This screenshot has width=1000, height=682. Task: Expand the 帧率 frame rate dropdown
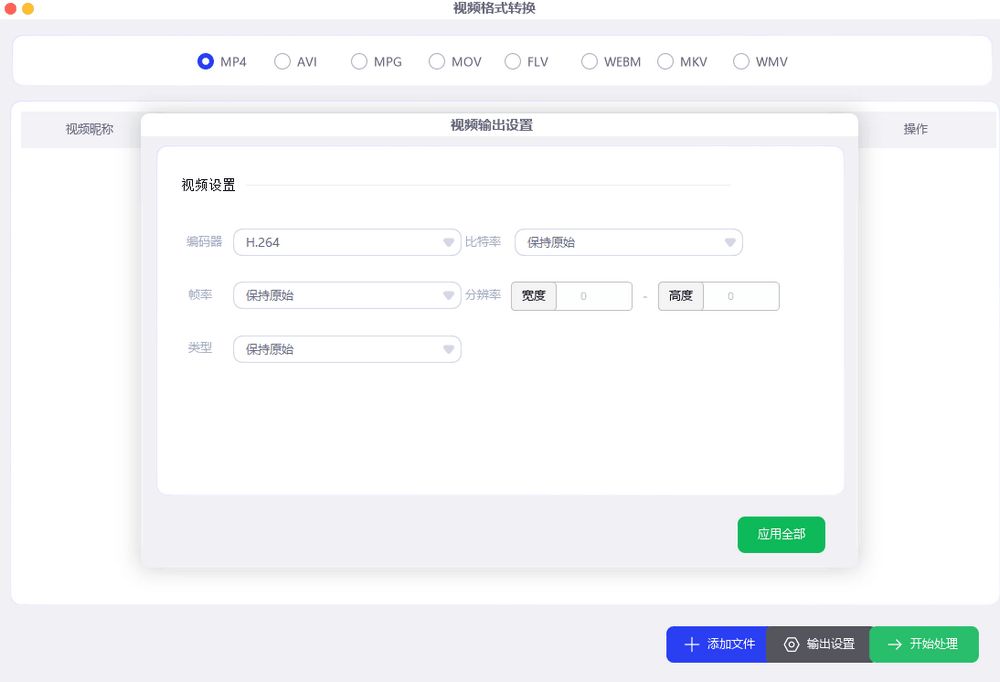347,296
